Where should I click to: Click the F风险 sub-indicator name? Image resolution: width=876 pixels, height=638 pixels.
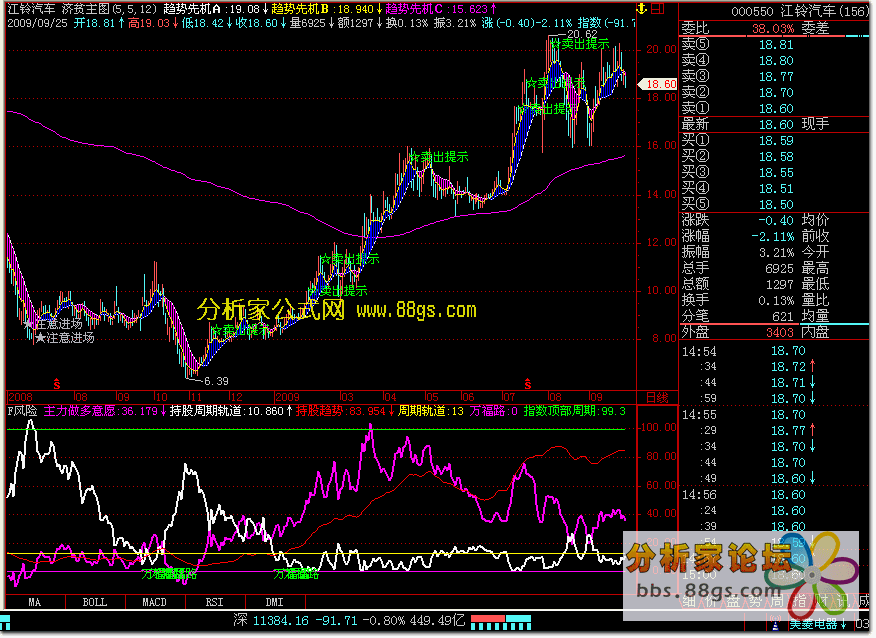pos(22,411)
